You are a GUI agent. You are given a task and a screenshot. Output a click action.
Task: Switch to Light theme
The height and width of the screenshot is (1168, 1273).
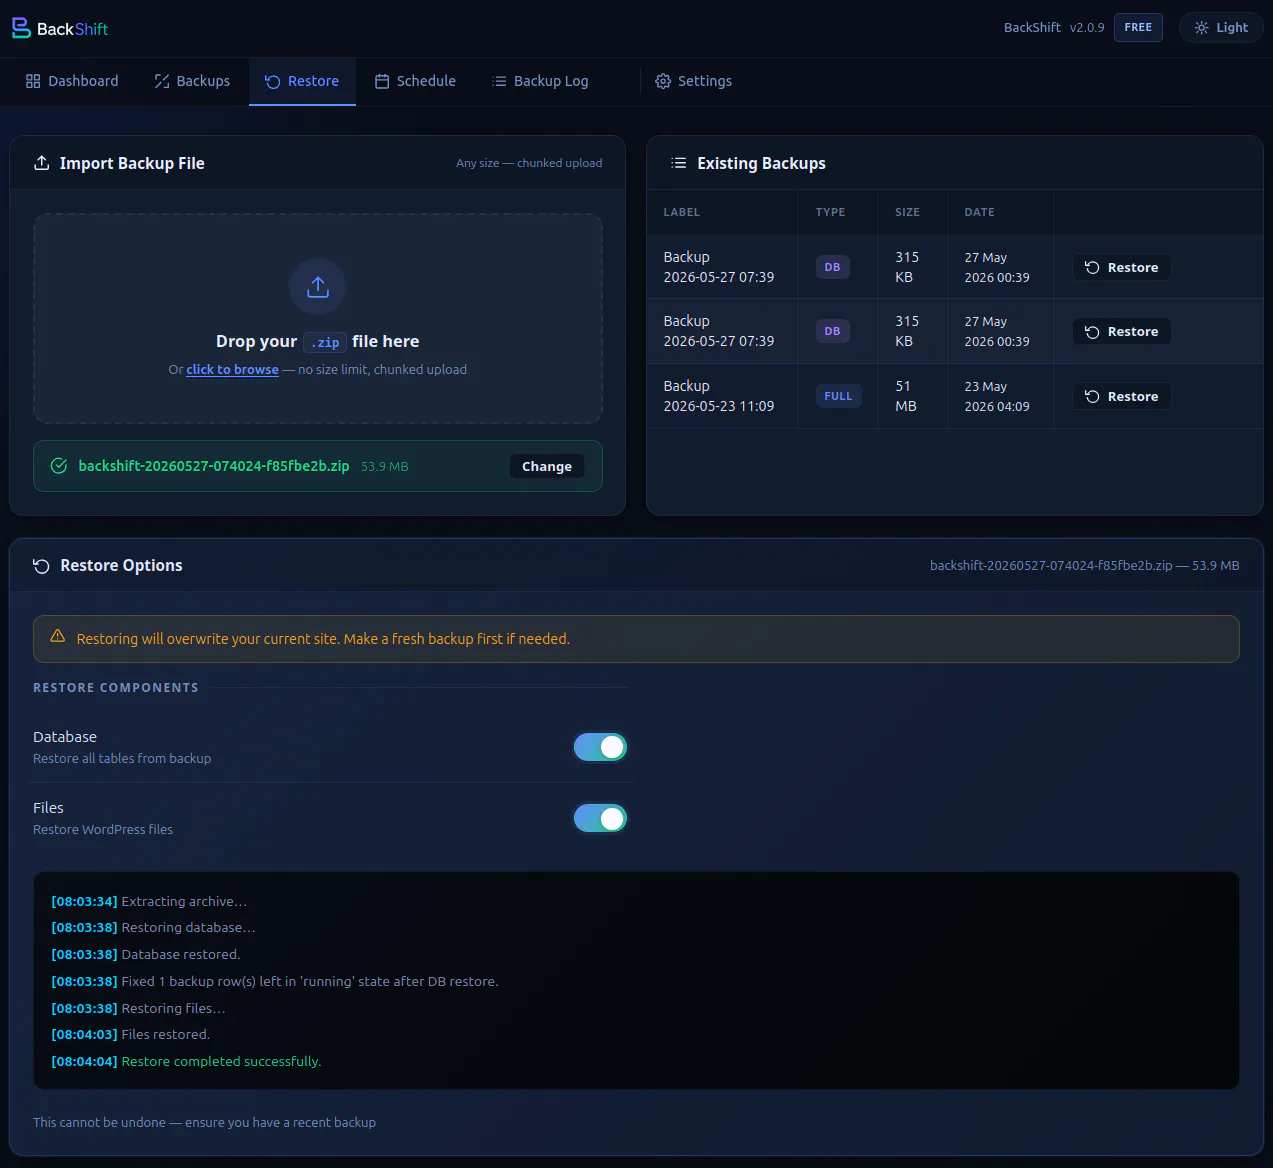click(x=1221, y=28)
